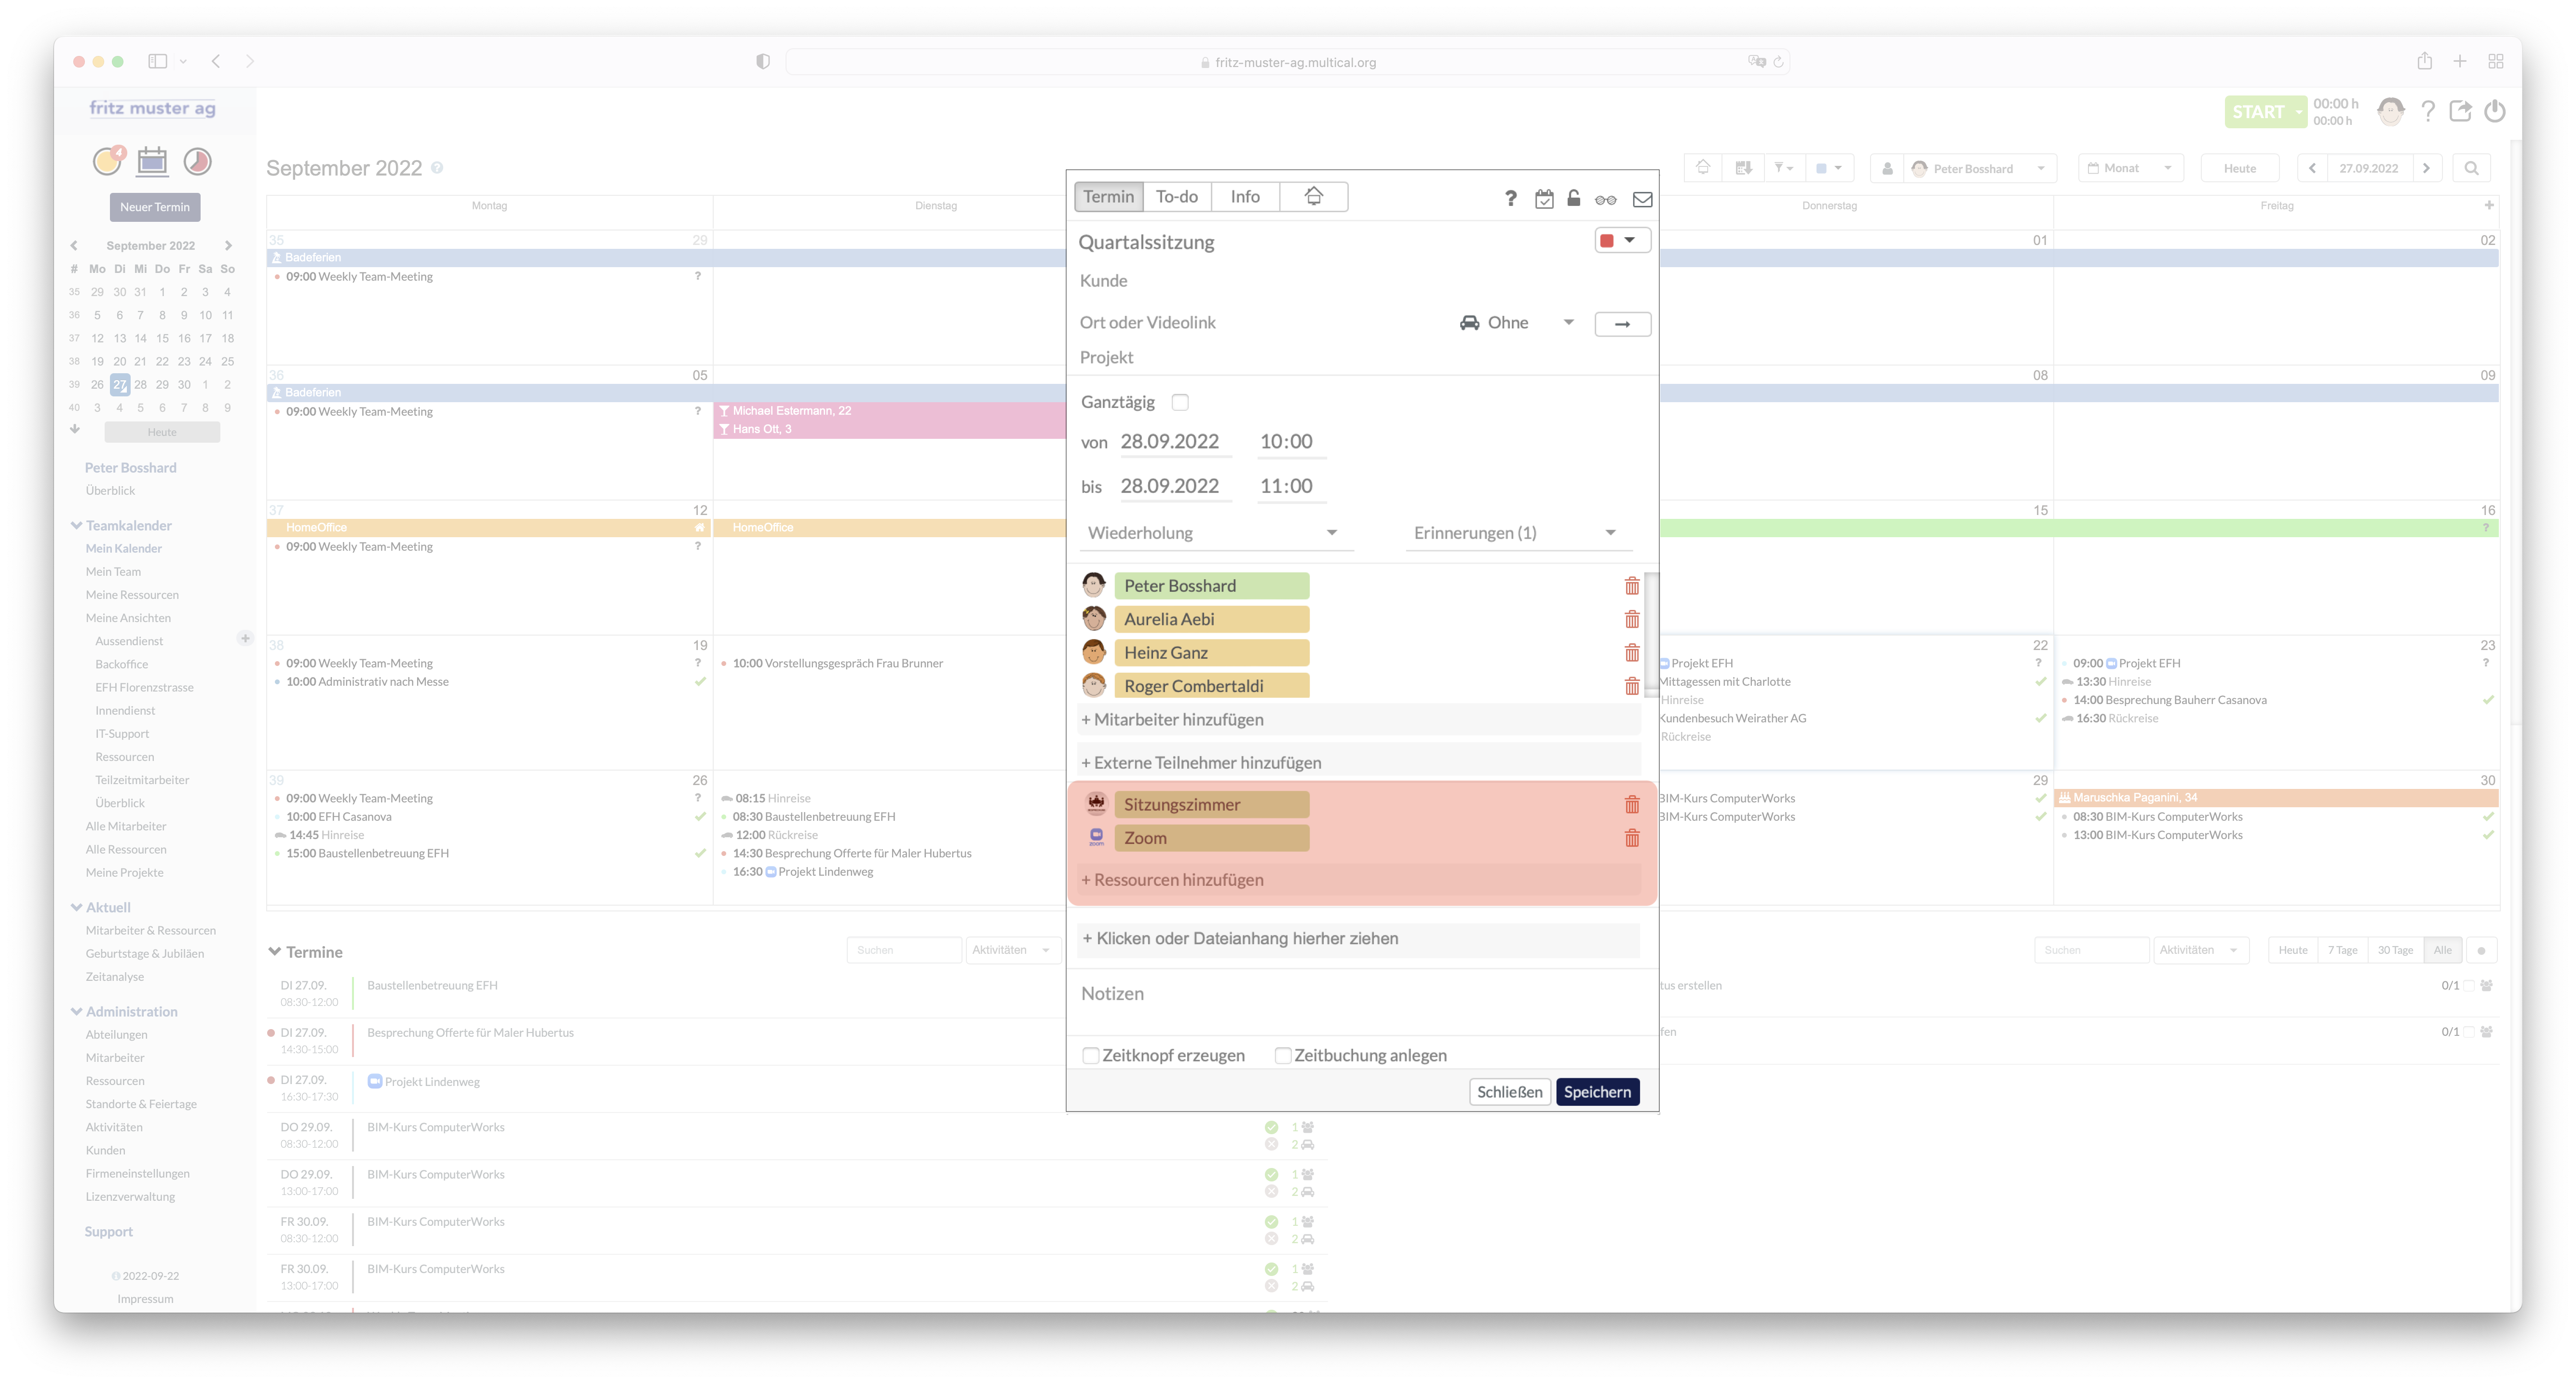The width and height of the screenshot is (2576, 1384).
Task: Switch to the To-do tab
Action: (1176, 197)
